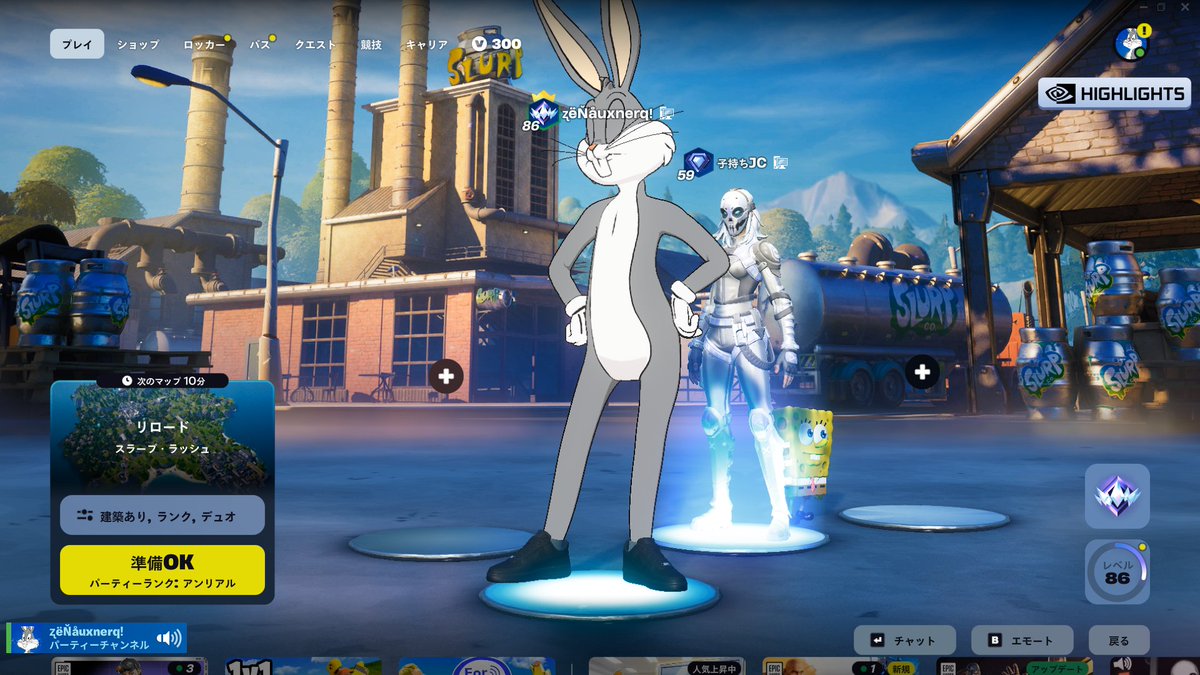Click the 戻る button
The height and width of the screenshot is (675, 1200).
tap(1119, 641)
